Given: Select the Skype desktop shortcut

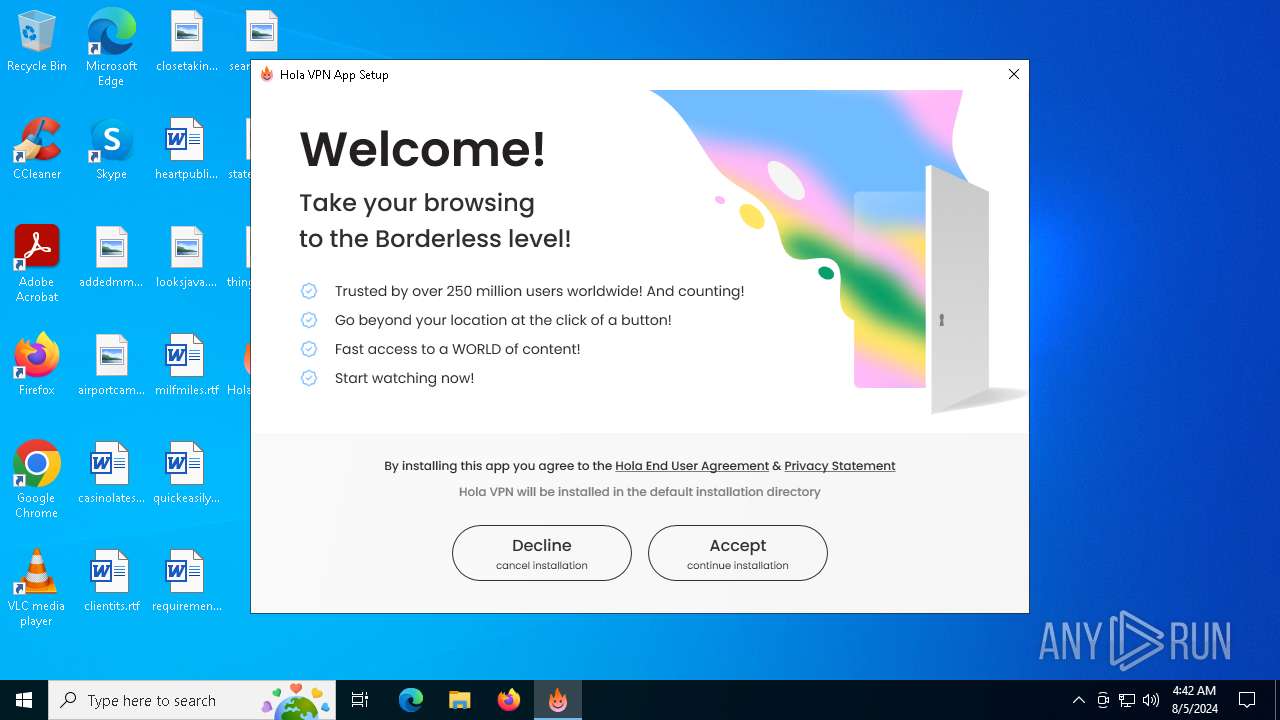Looking at the screenshot, I should [x=111, y=149].
